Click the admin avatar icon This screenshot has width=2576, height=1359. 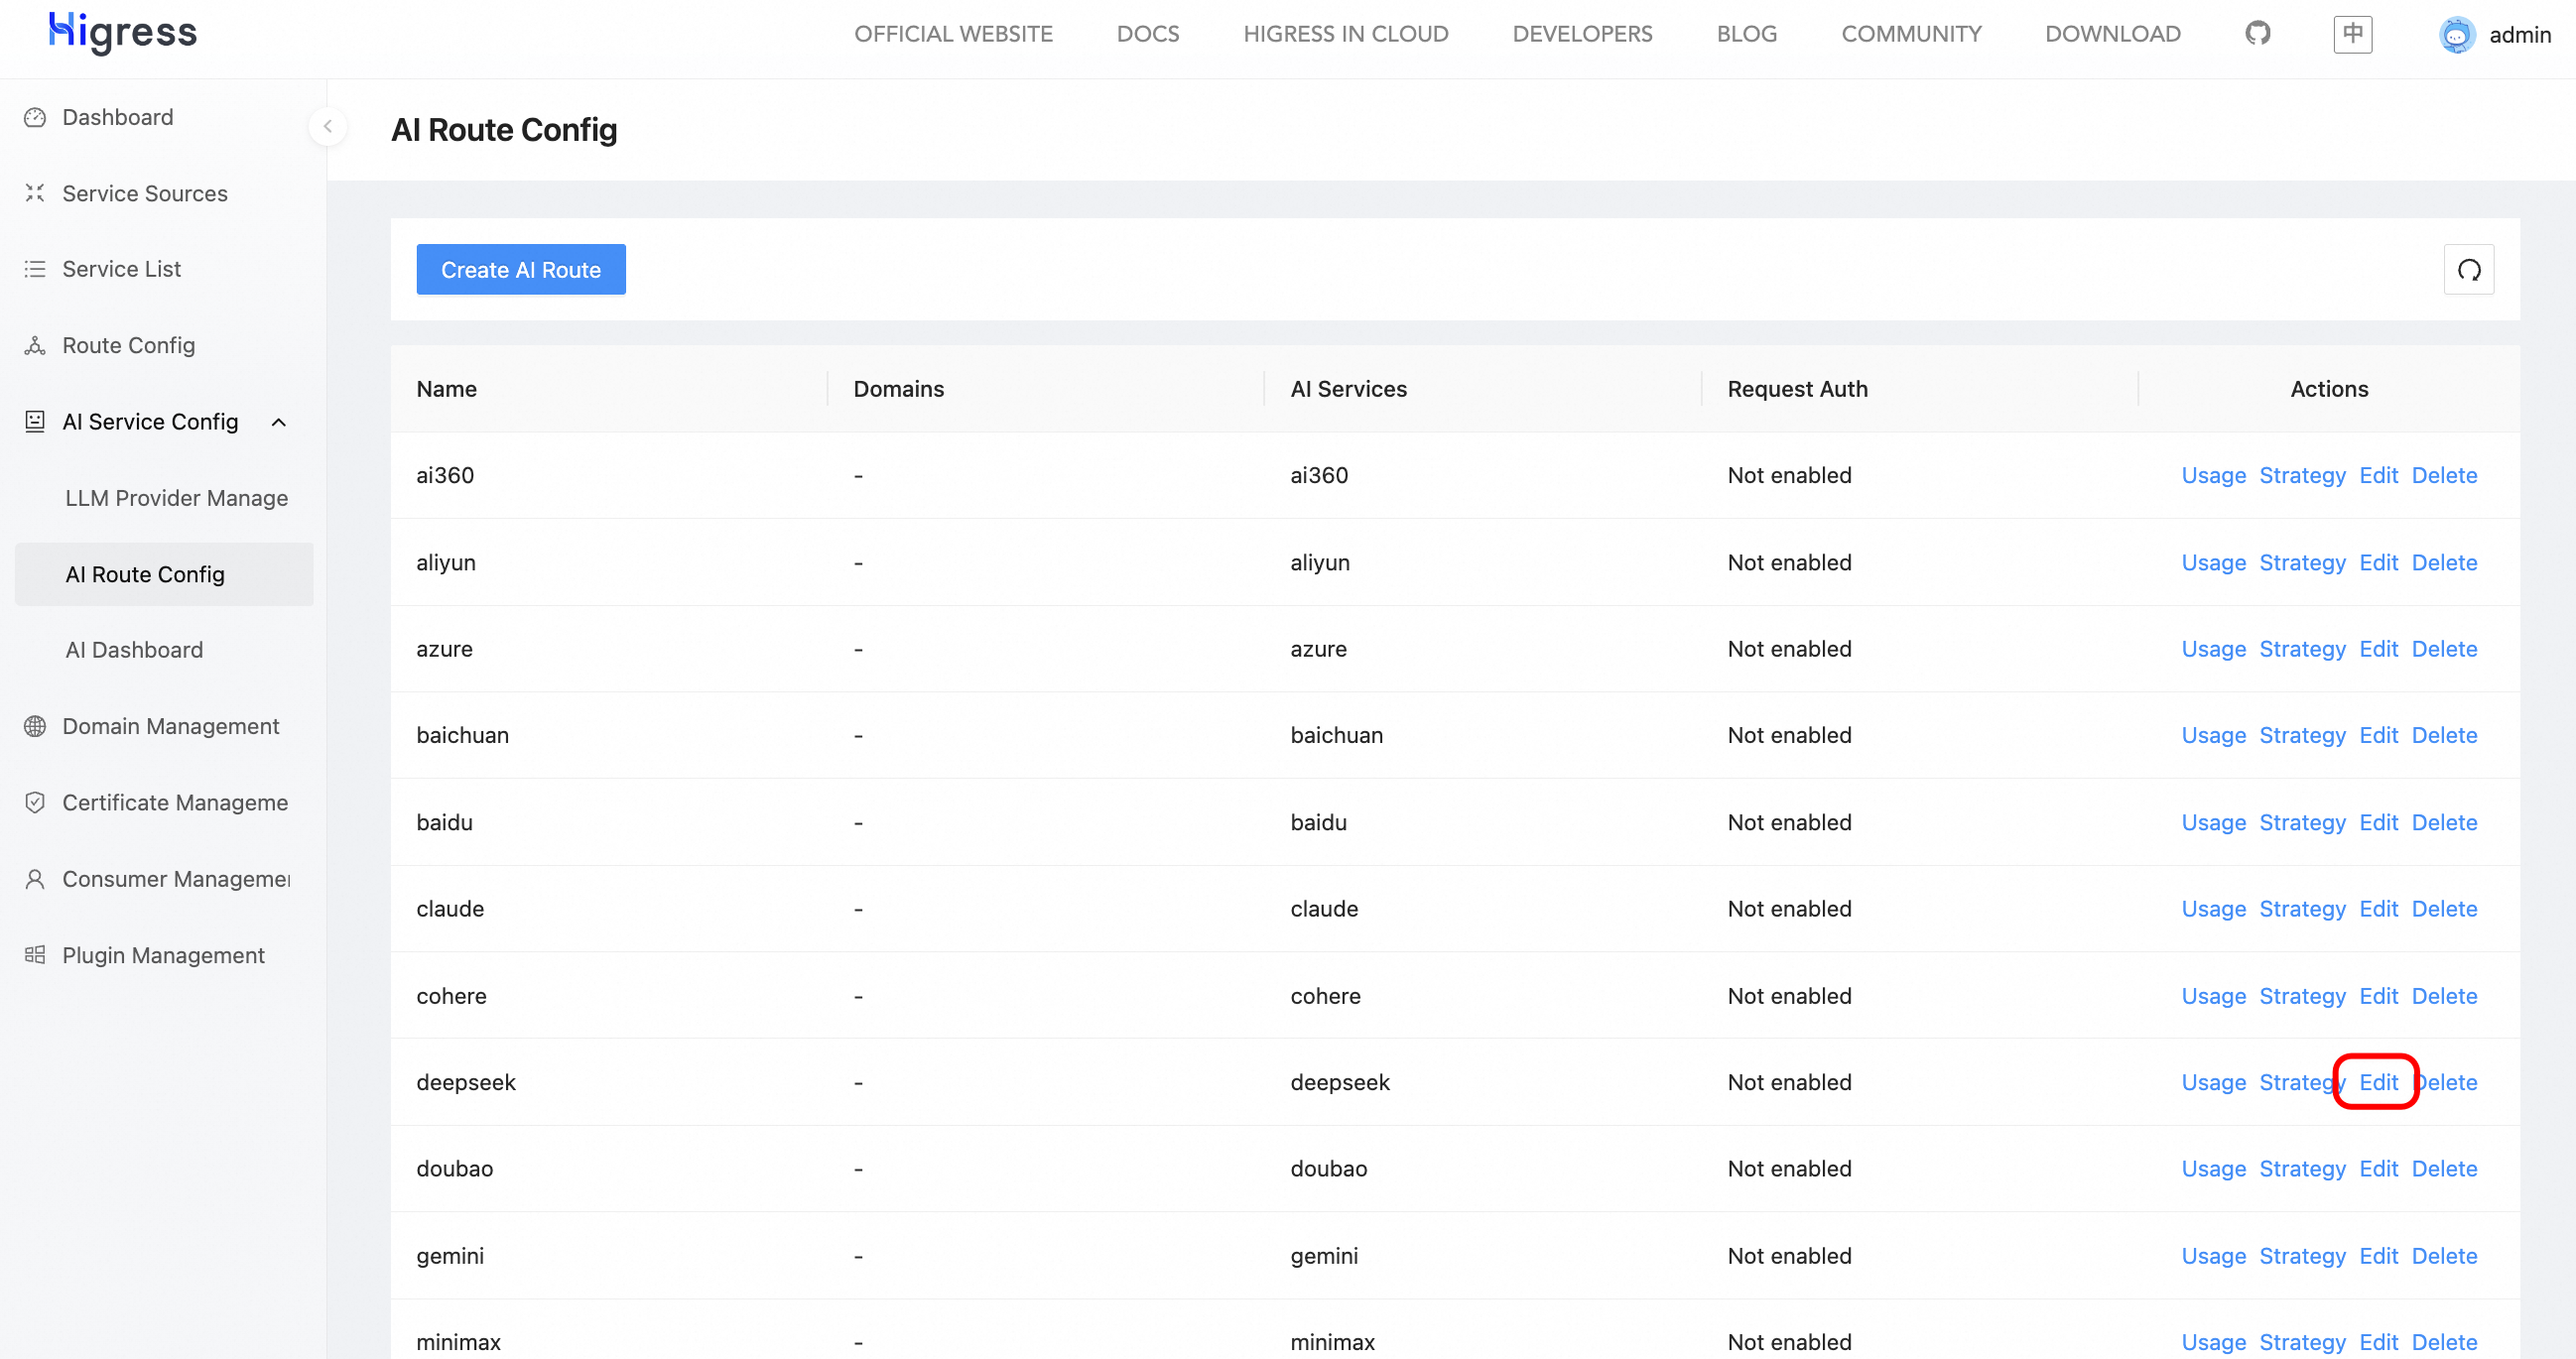pos(2456,35)
